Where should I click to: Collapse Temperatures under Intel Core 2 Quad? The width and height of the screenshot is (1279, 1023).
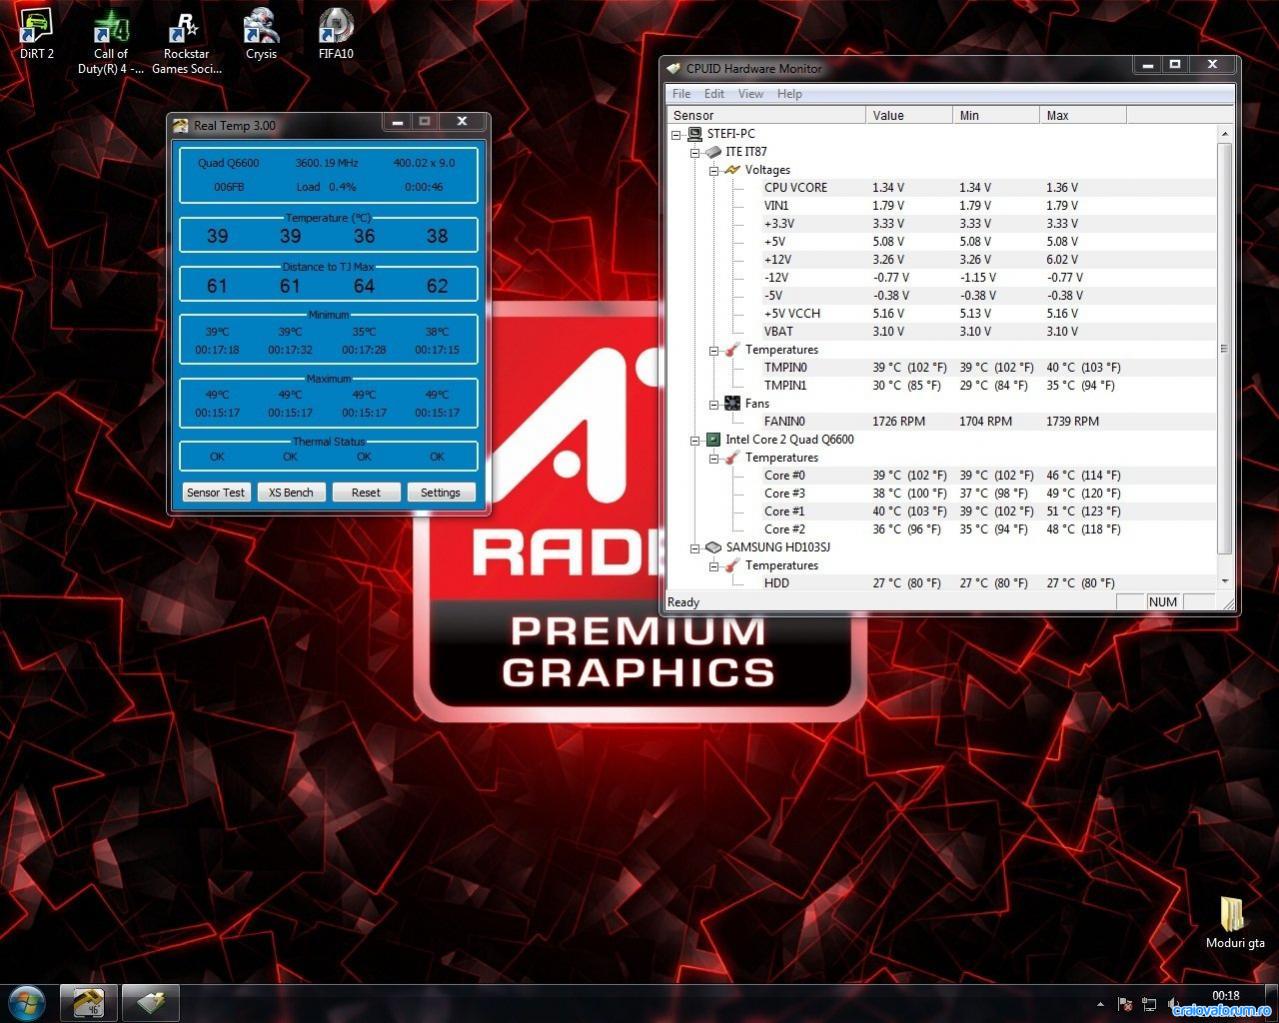(714, 458)
